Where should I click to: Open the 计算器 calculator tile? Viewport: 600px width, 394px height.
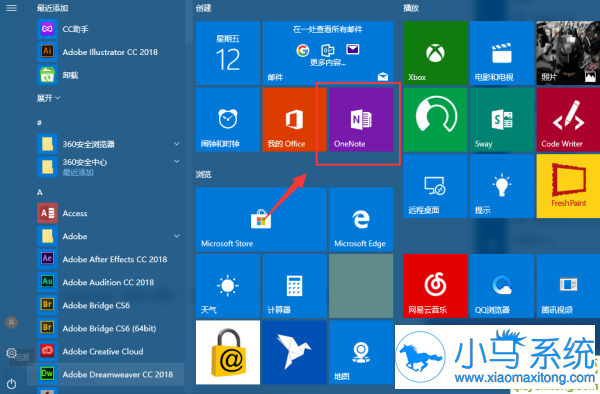click(x=294, y=286)
